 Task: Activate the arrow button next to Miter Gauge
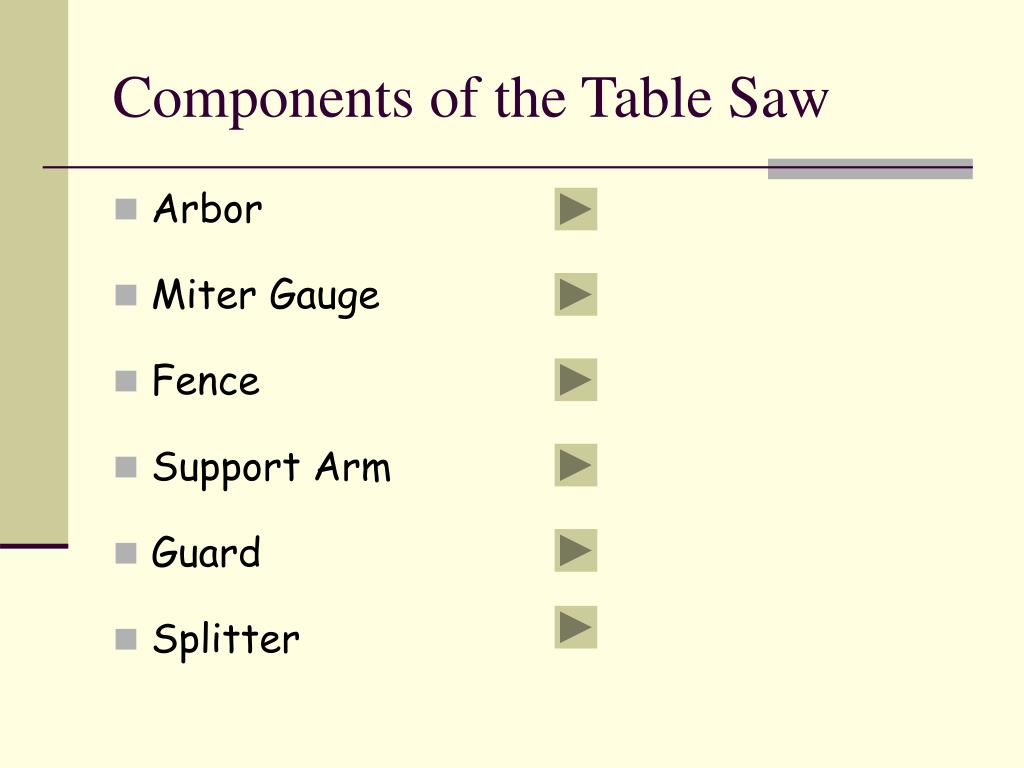click(x=576, y=295)
